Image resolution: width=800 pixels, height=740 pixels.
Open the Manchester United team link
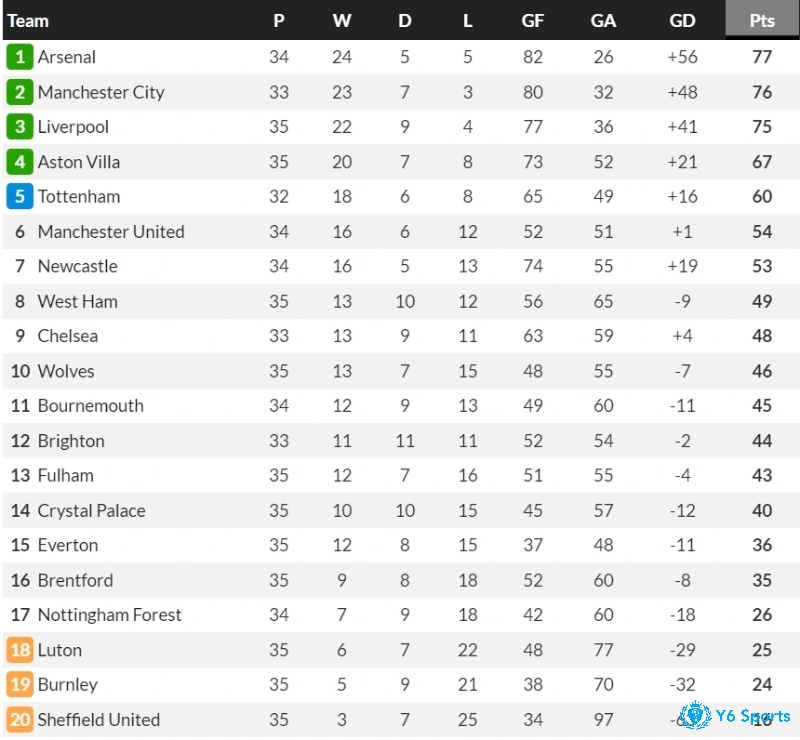111,232
